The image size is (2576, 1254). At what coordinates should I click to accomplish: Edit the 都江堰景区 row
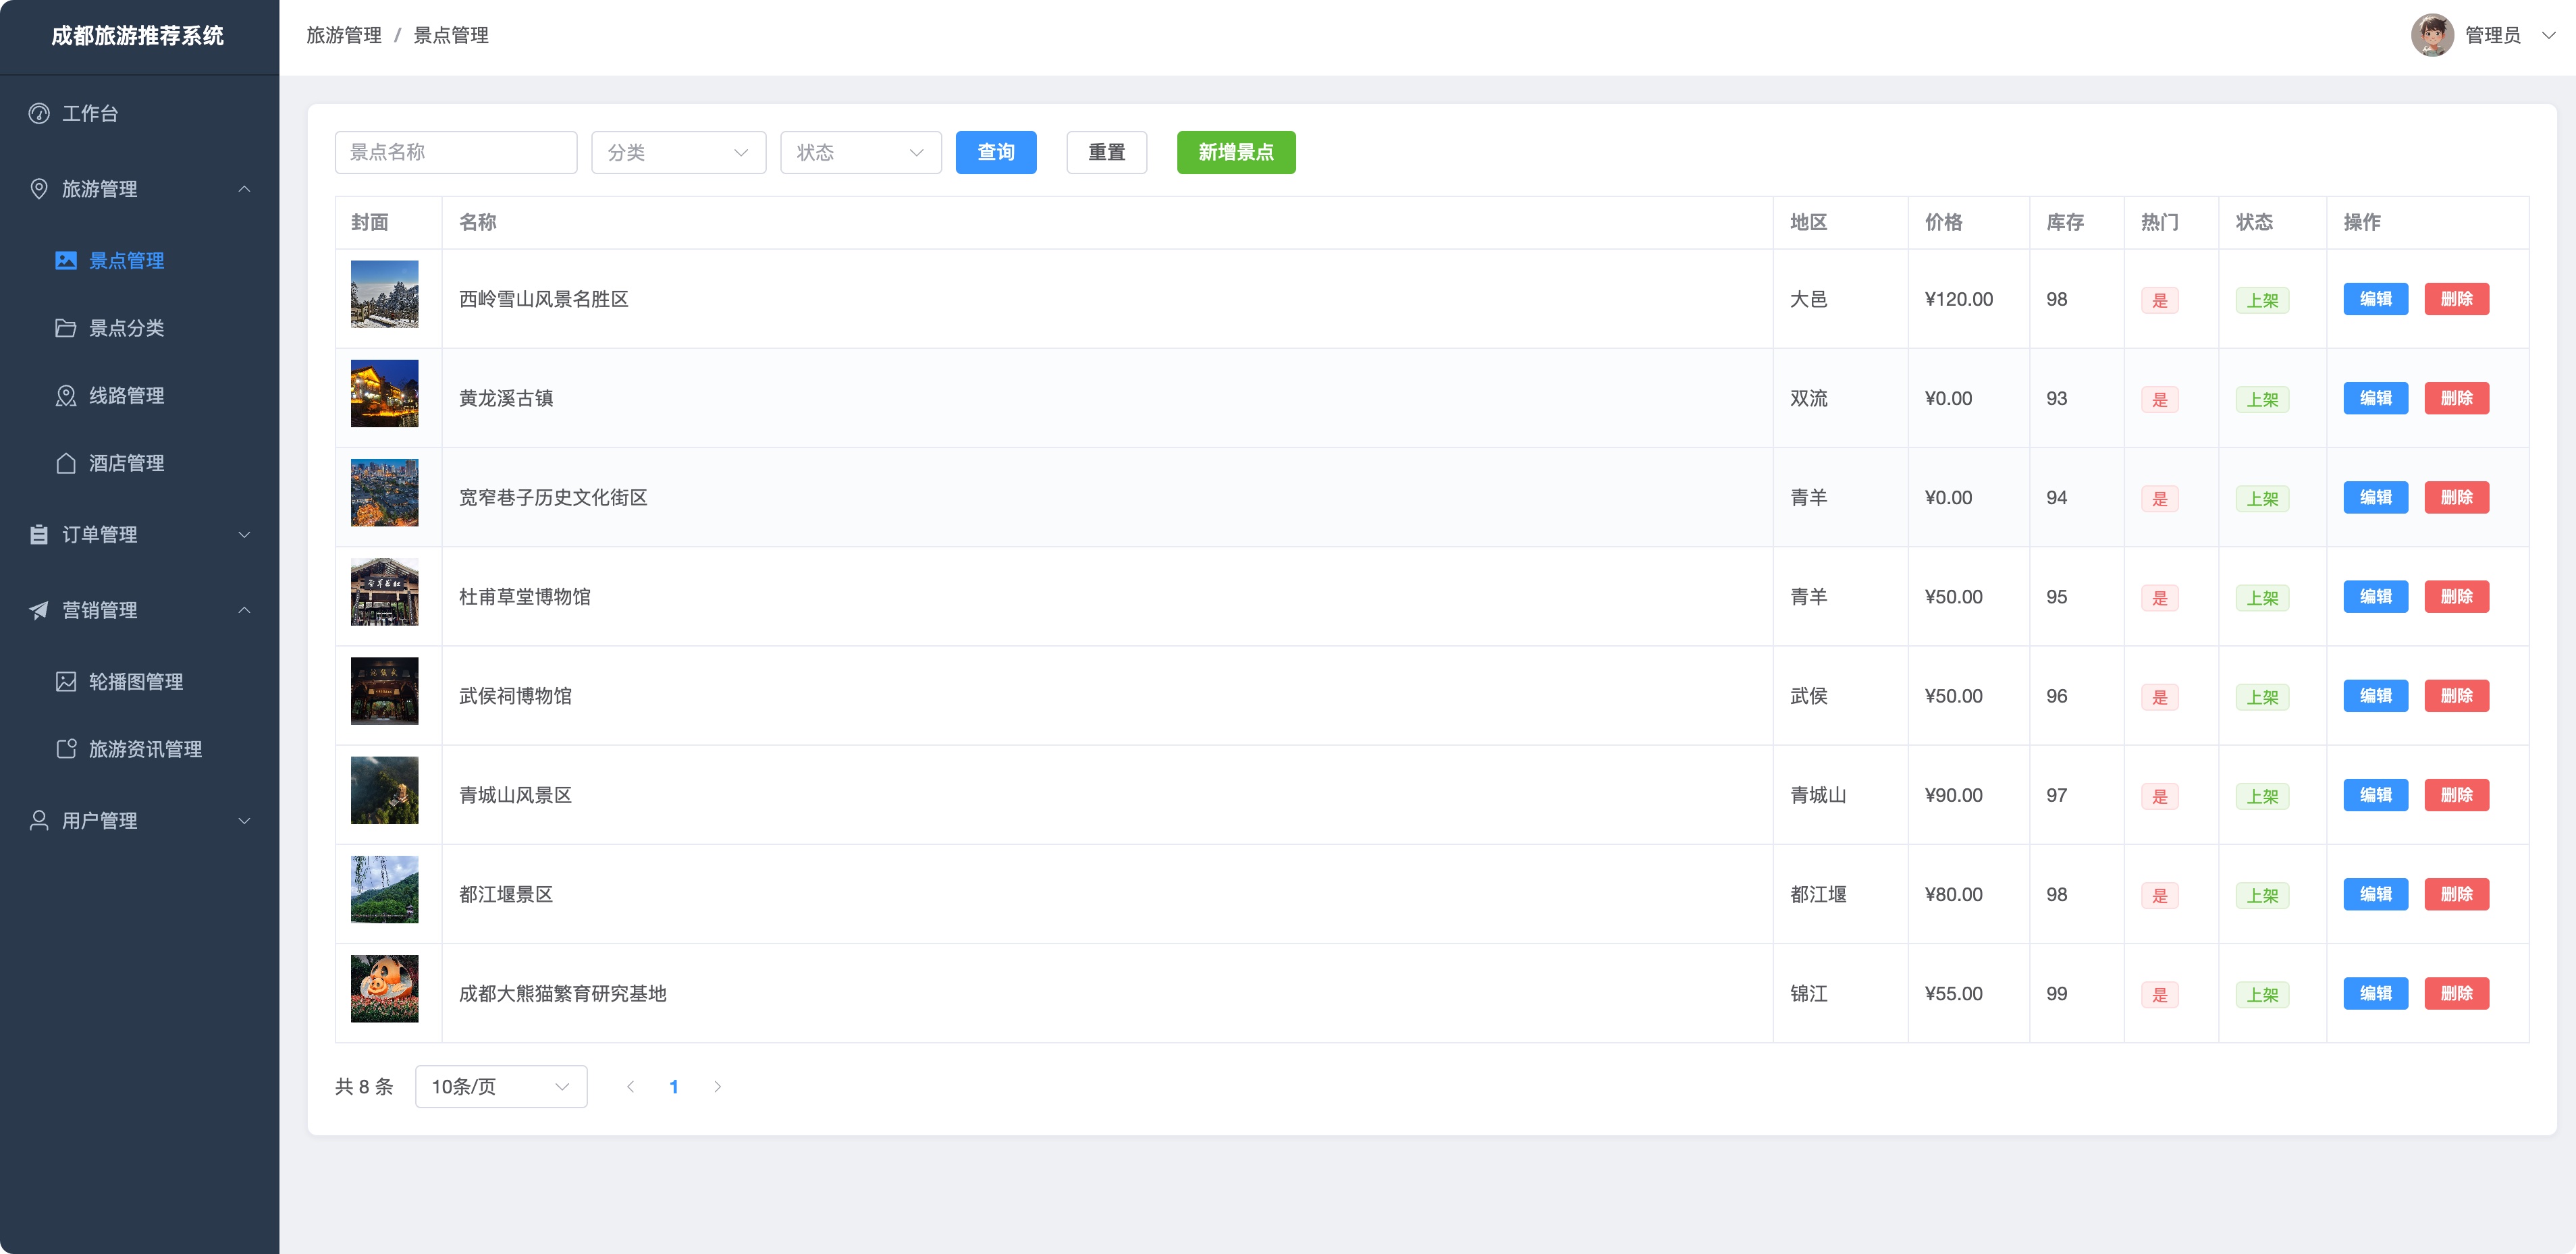(2375, 894)
